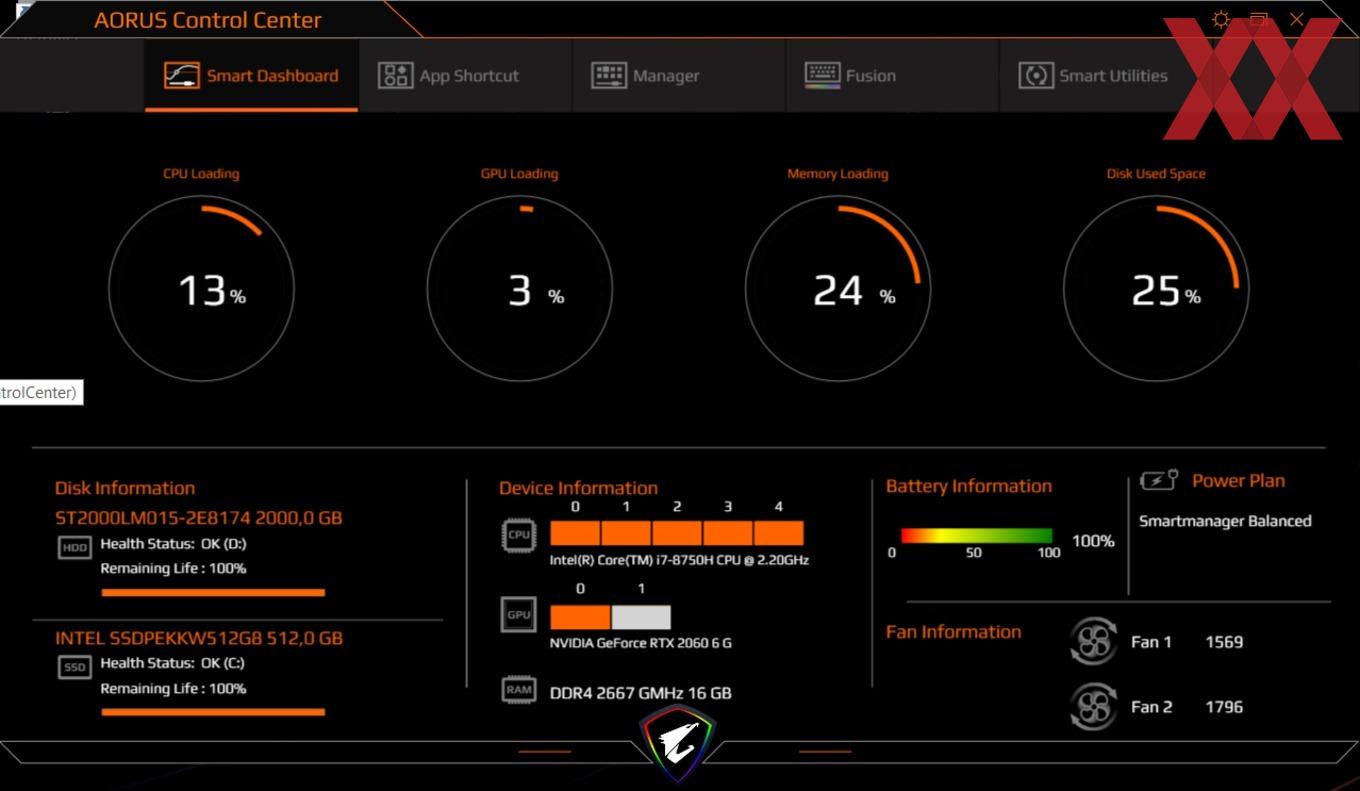Click the battery level color gradient bar

[x=977, y=535]
